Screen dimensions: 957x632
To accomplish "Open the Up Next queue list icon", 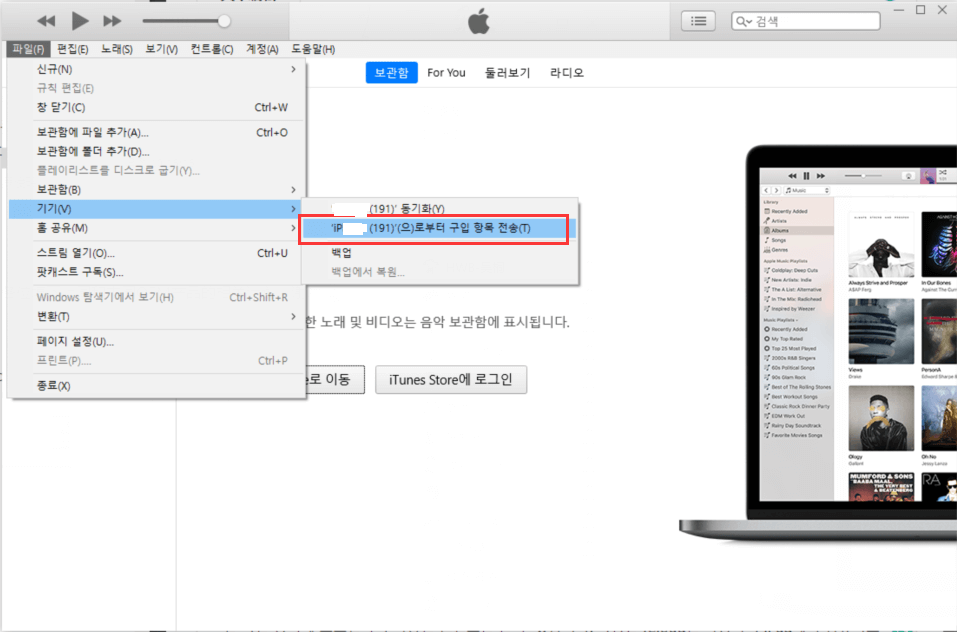I will pos(697,20).
